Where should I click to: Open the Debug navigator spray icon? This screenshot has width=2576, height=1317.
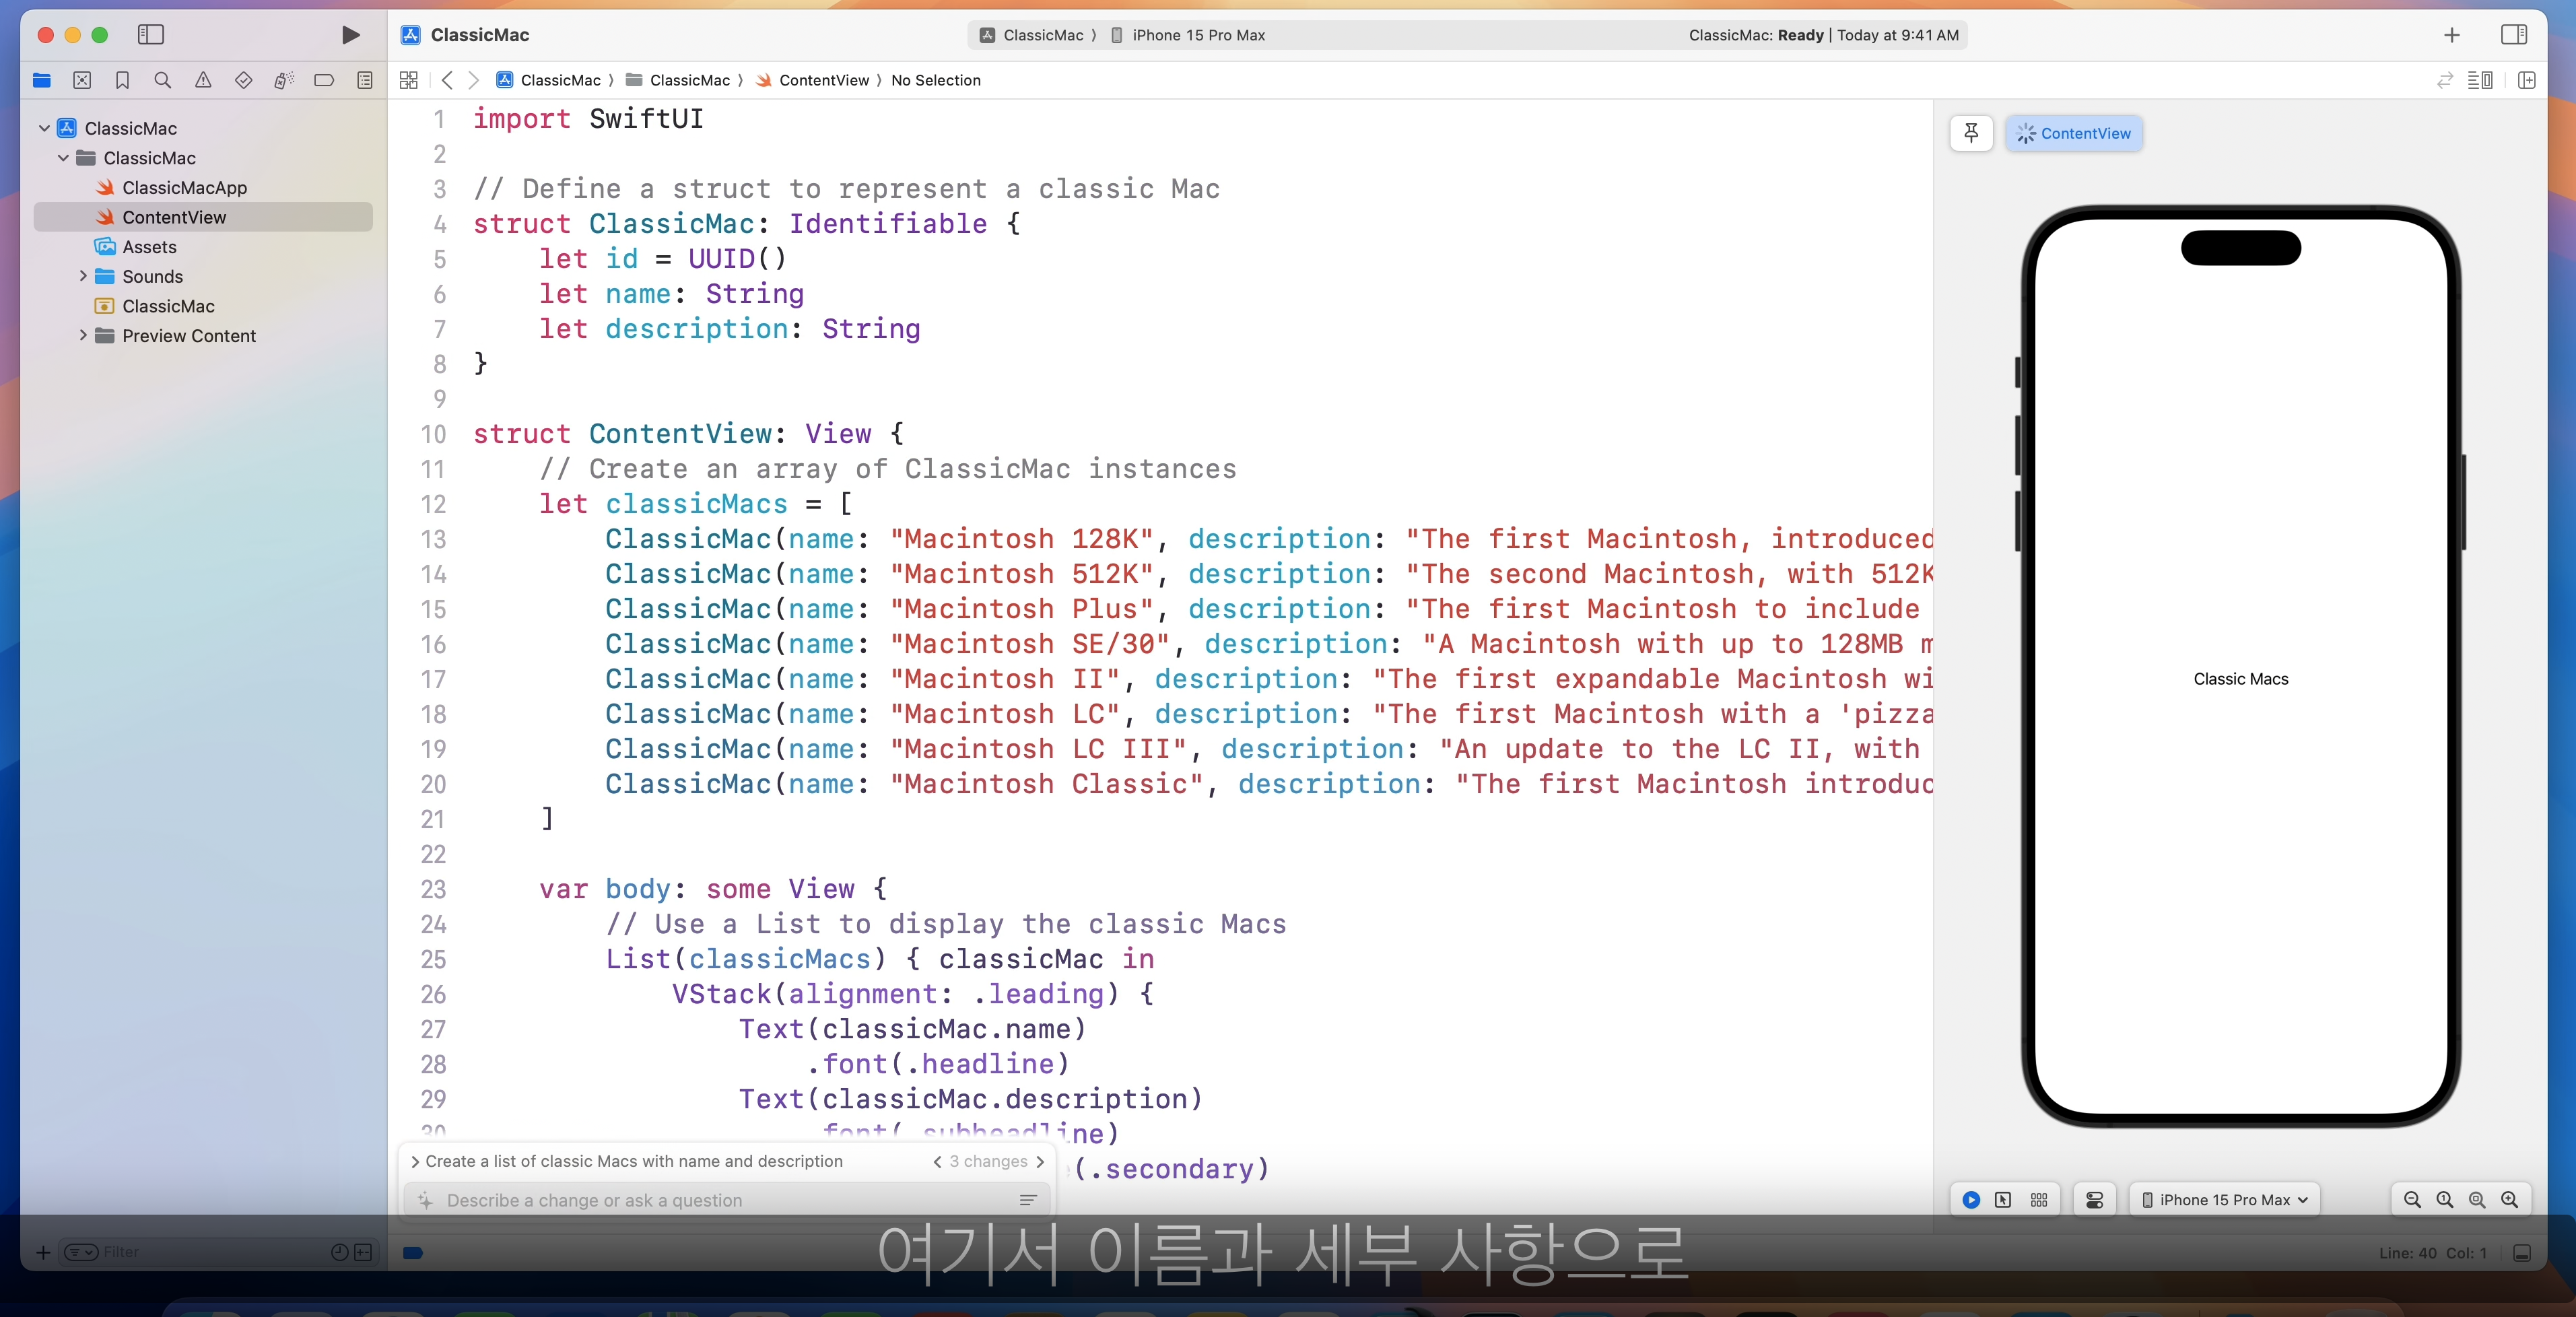point(284,80)
